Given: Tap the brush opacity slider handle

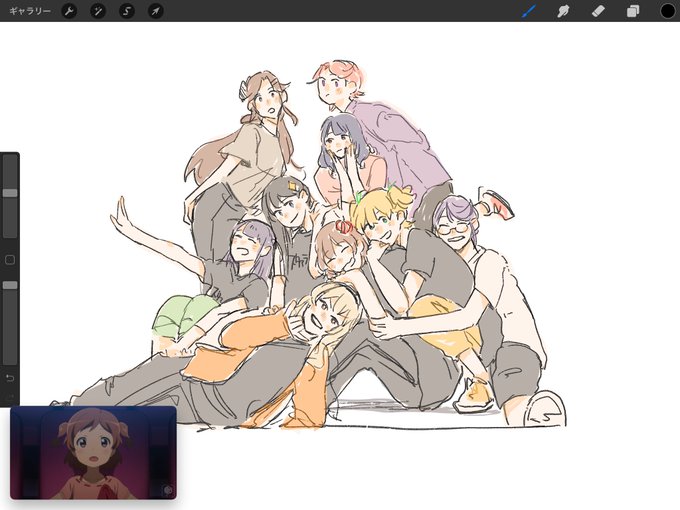Looking at the screenshot, I should pyautogui.click(x=10, y=285).
